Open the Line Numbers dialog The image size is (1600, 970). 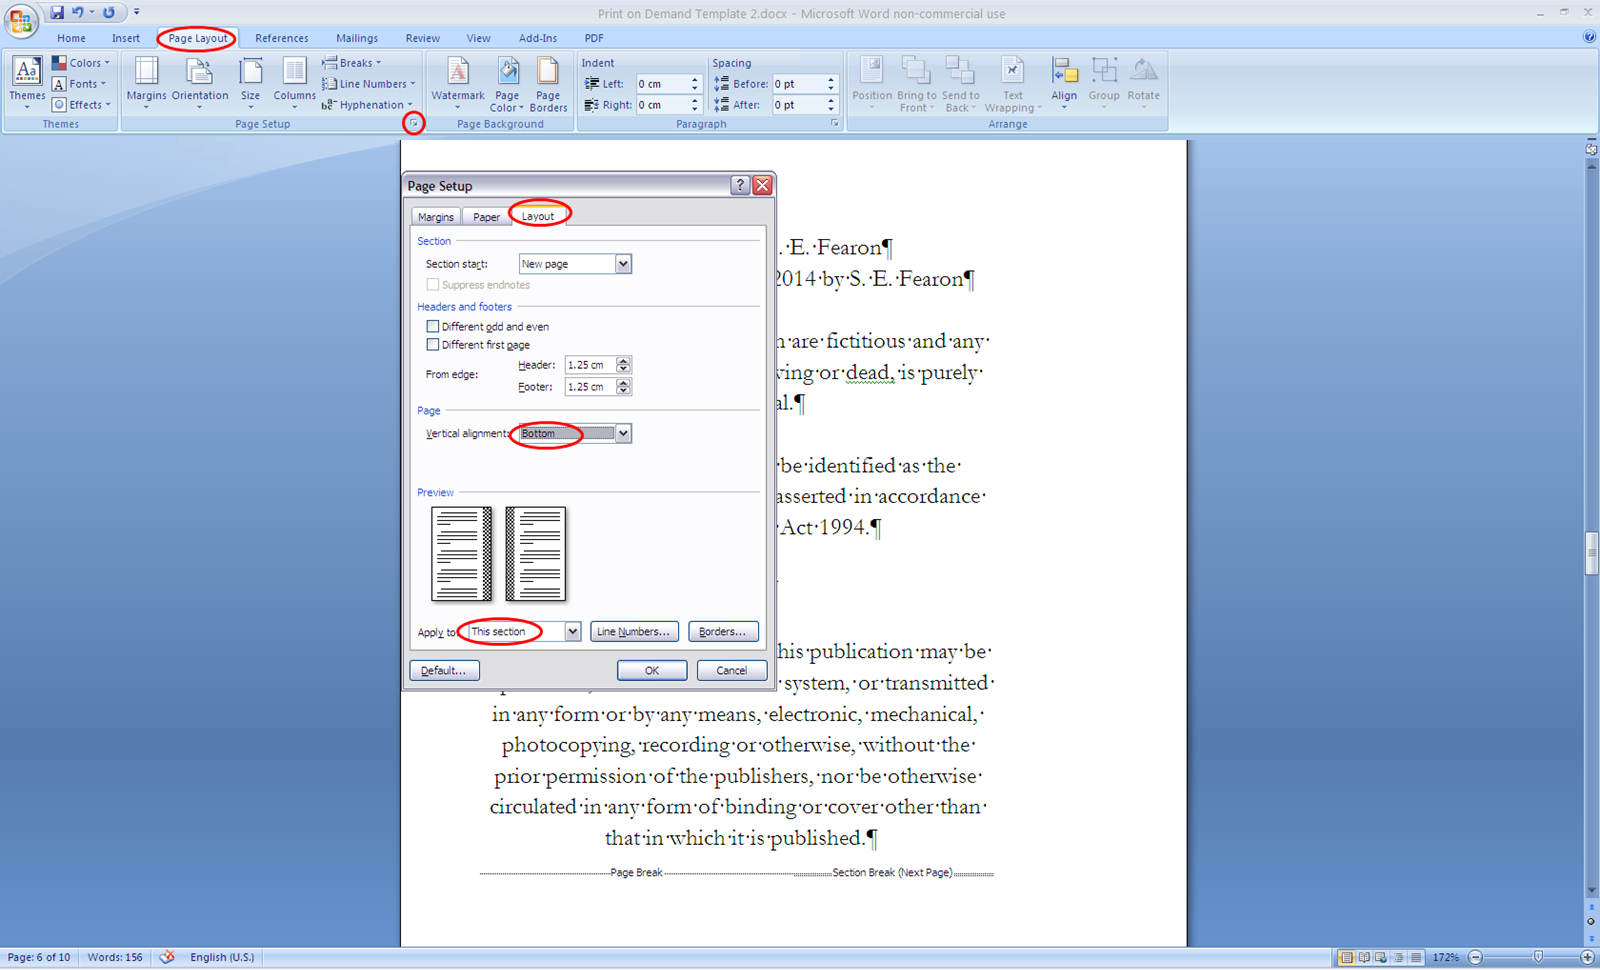click(x=634, y=631)
